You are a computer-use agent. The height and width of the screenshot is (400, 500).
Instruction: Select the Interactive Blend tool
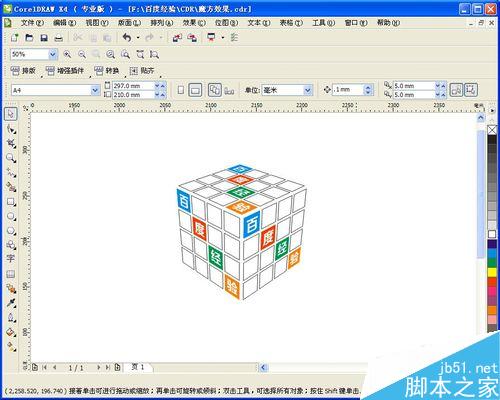tap(11, 289)
